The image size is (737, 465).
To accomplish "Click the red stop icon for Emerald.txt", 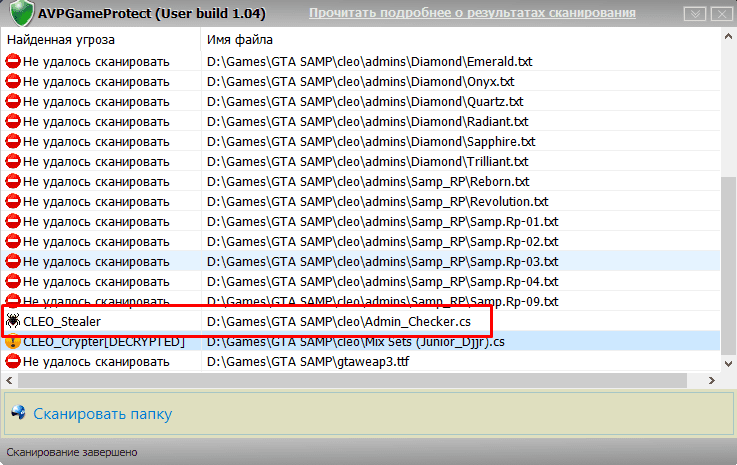I will tap(13, 62).
